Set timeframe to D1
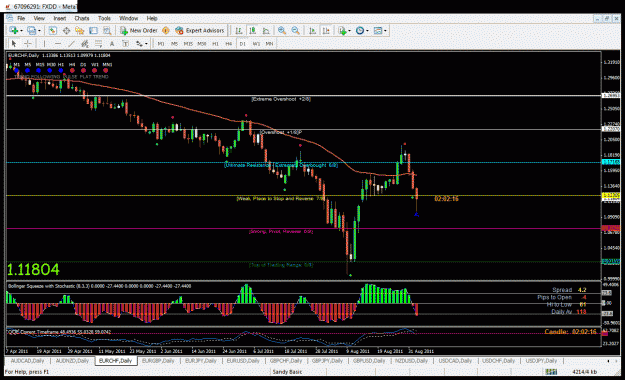The height and width of the screenshot is (380, 625). 242,44
